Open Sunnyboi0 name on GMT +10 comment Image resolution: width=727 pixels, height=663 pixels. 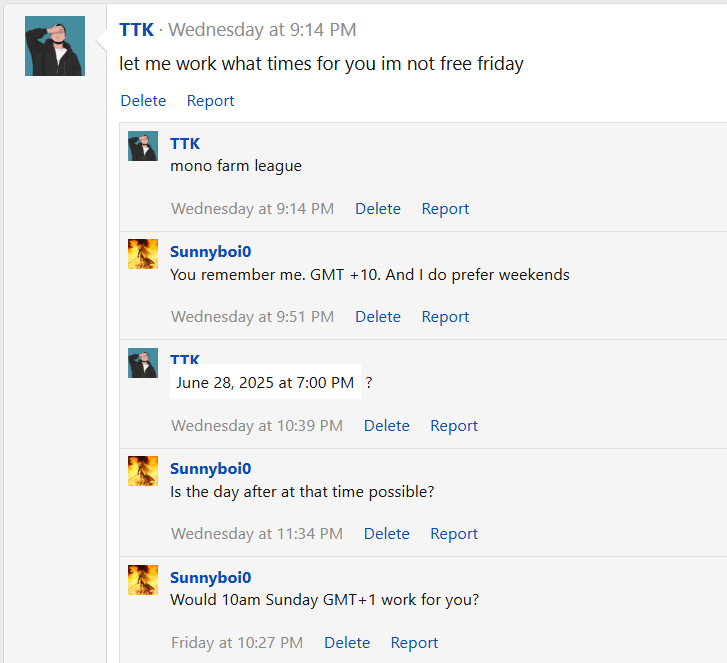pos(210,252)
